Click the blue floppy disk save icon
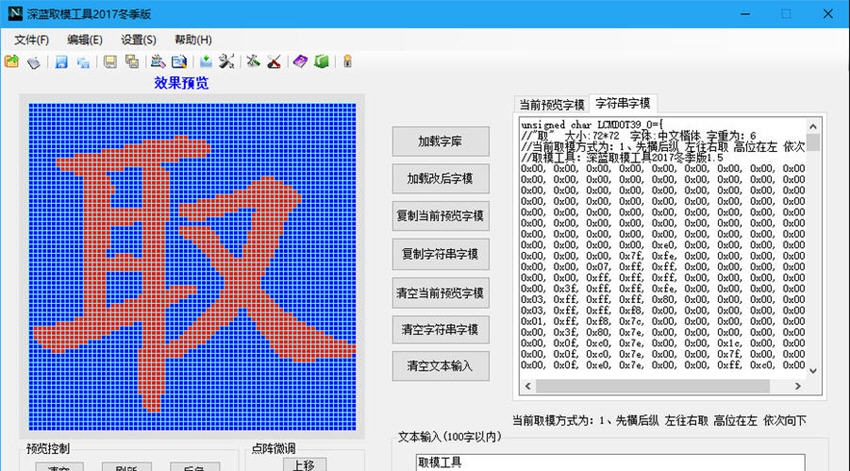The height and width of the screenshot is (471, 850). click(x=61, y=62)
